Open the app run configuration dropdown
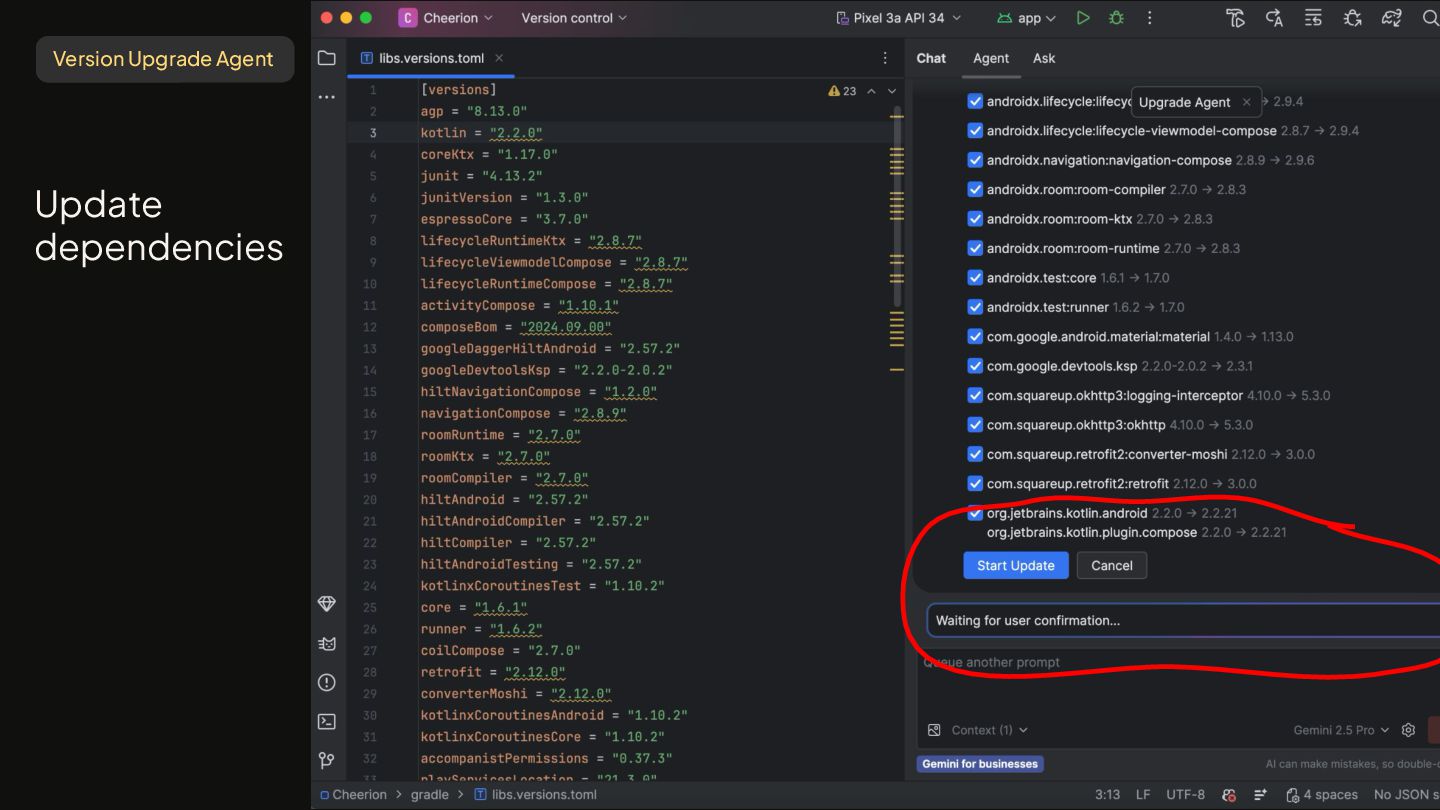1440x810 pixels. tap(1027, 18)
